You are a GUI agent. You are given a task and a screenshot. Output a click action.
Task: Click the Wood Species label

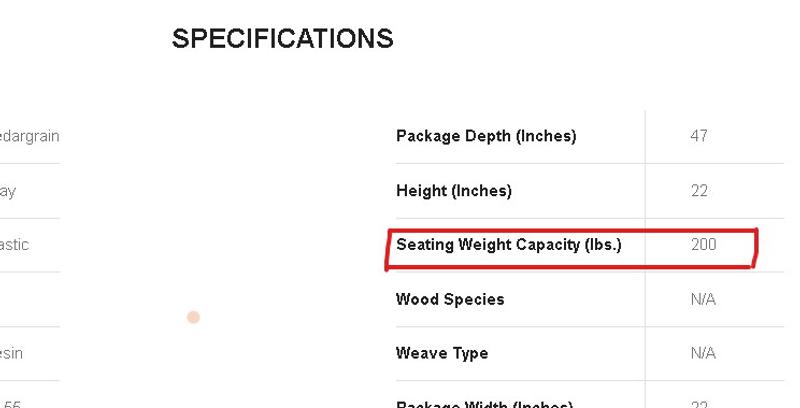[x=450, y=299]
